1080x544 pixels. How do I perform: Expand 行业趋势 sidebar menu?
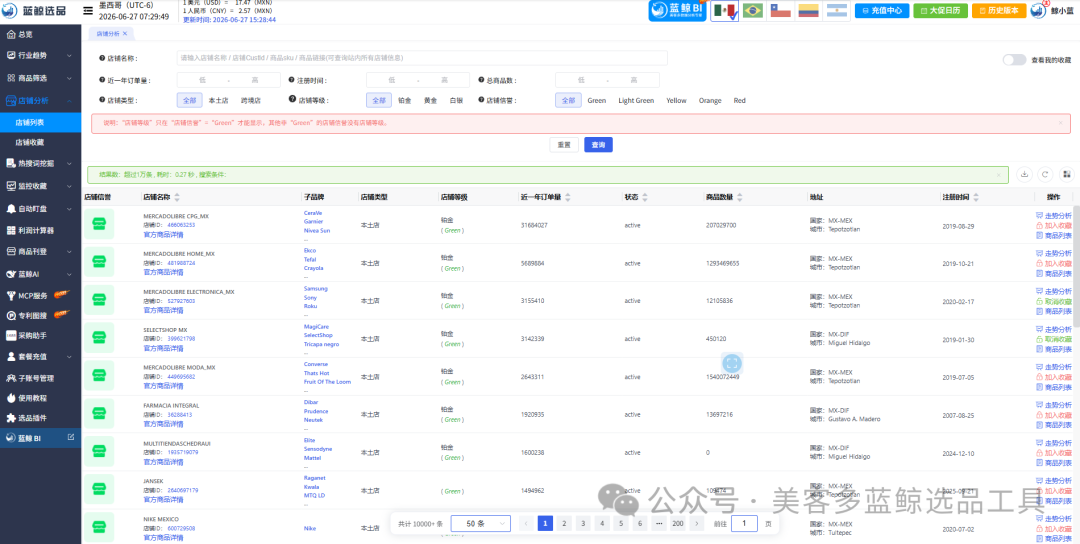[40, 55]
